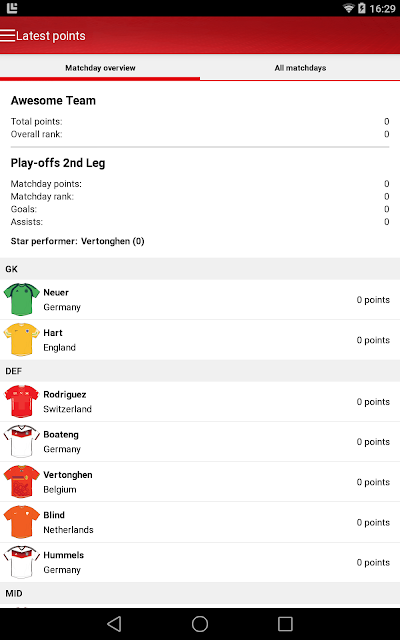Open Hummels Germany player row

point(200,562)
